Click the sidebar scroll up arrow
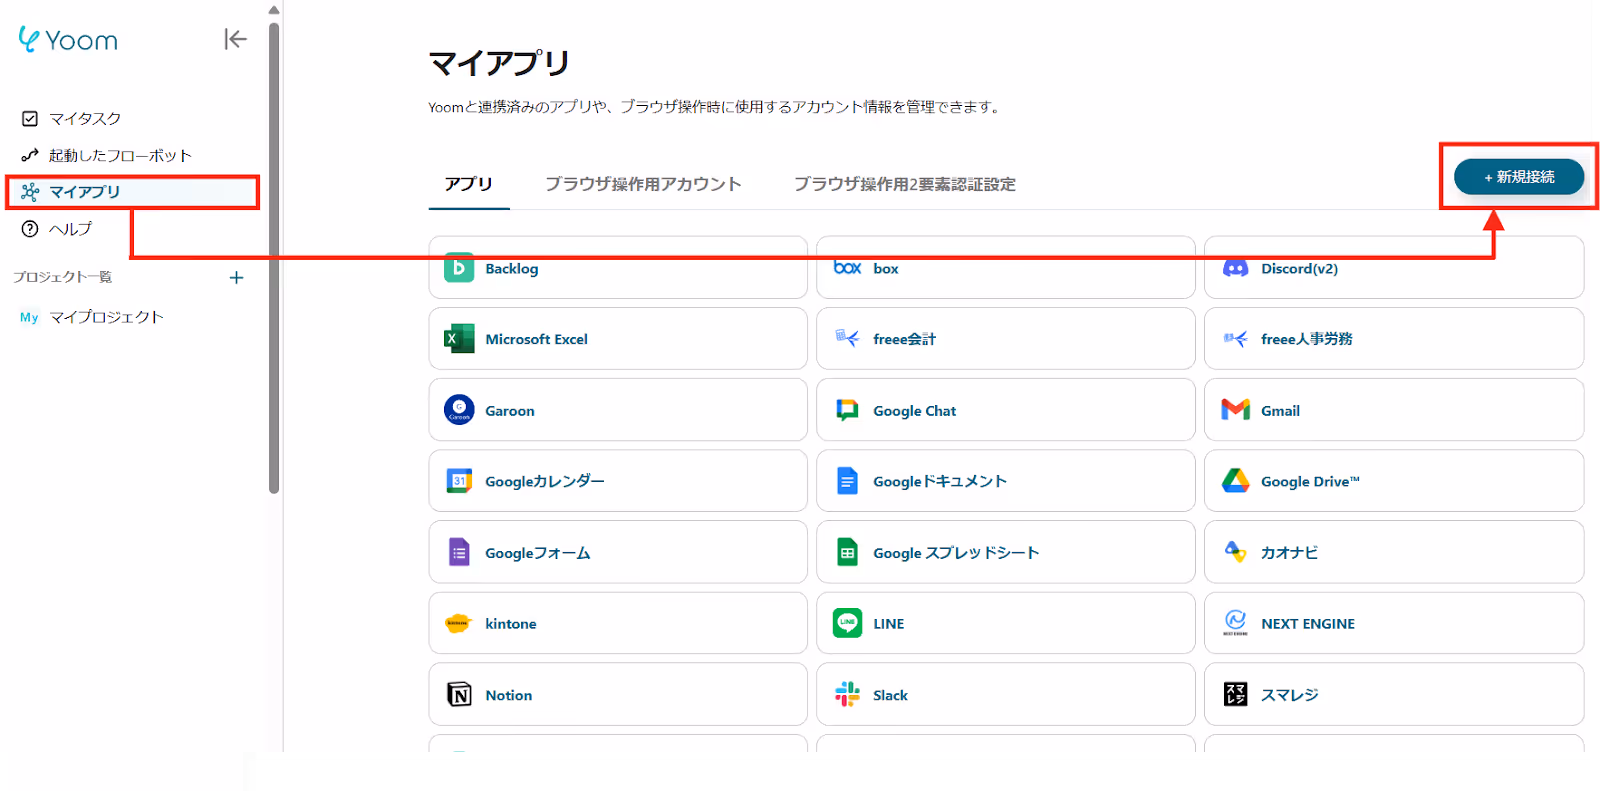The width and height of the screenshot is (1600, 791). (274, 10)
